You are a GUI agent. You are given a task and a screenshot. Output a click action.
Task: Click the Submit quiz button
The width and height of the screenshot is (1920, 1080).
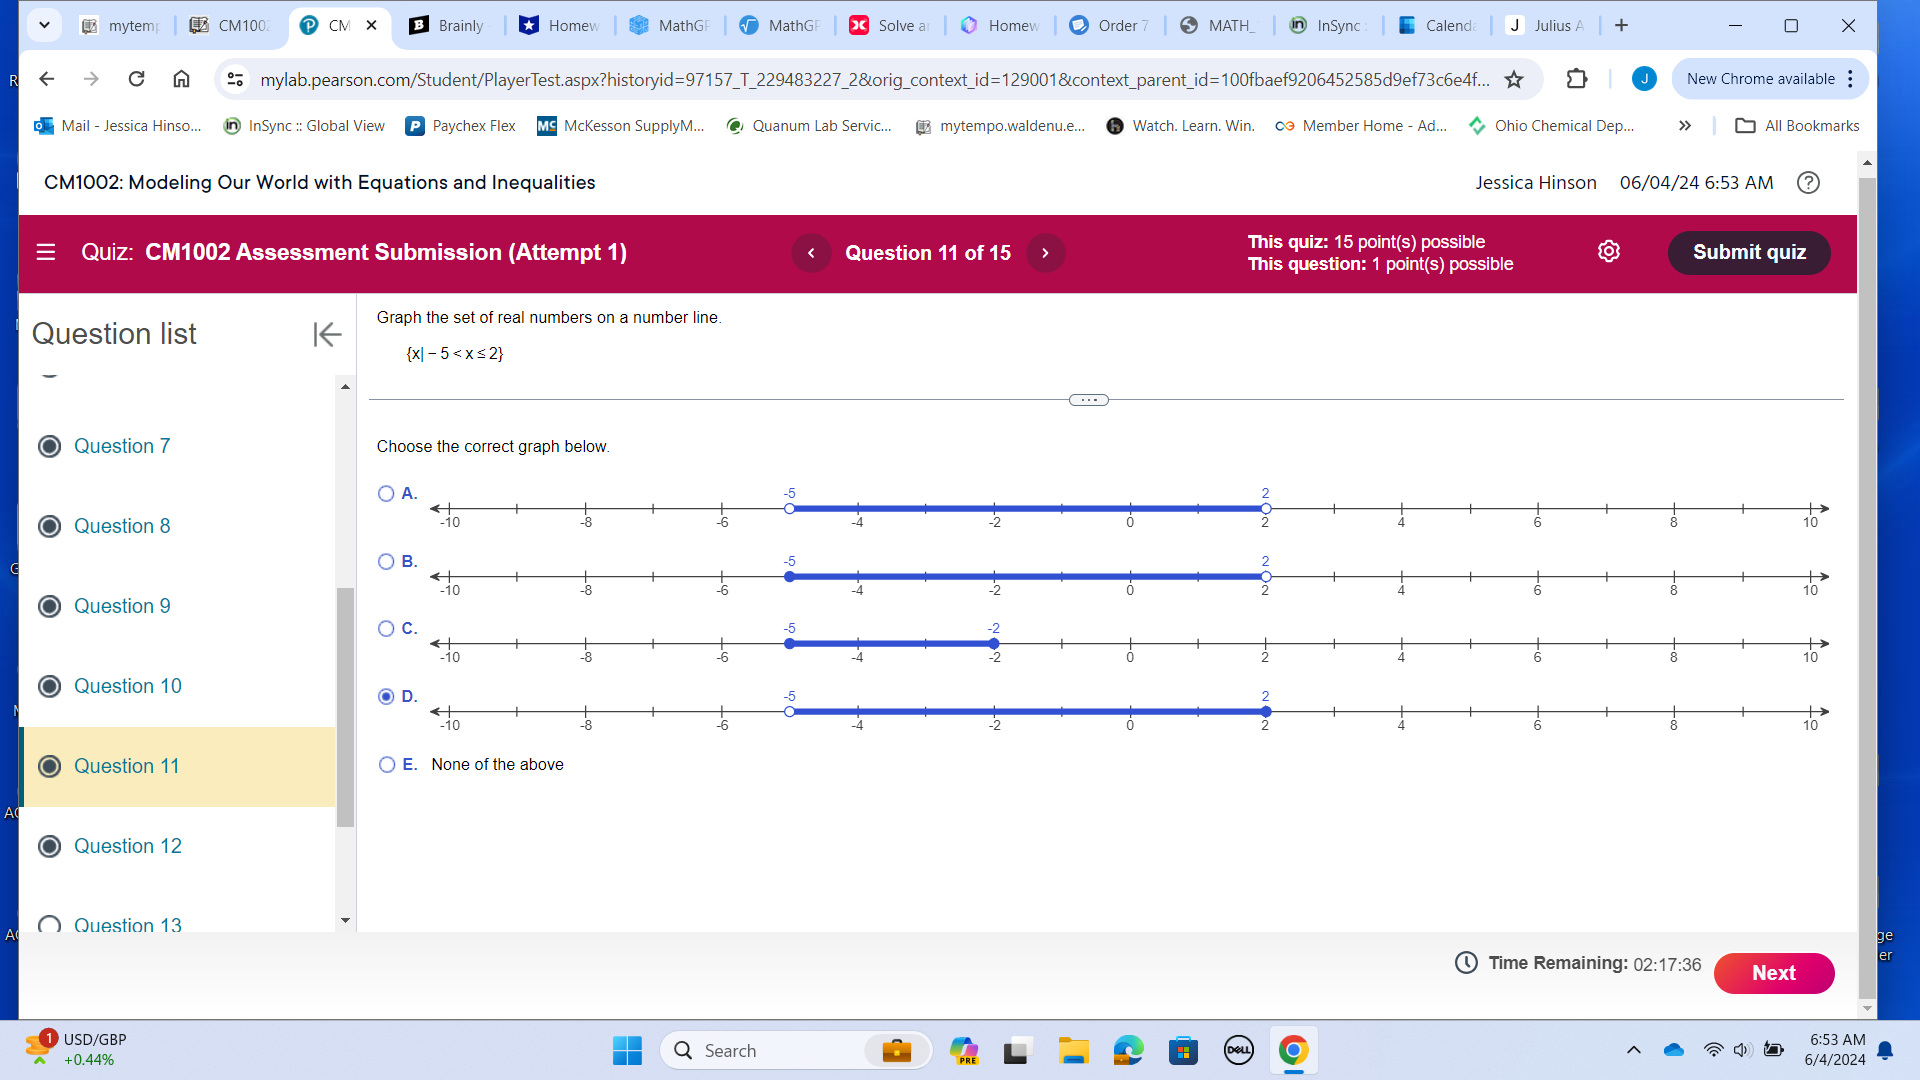click(x=1748, y=252)
